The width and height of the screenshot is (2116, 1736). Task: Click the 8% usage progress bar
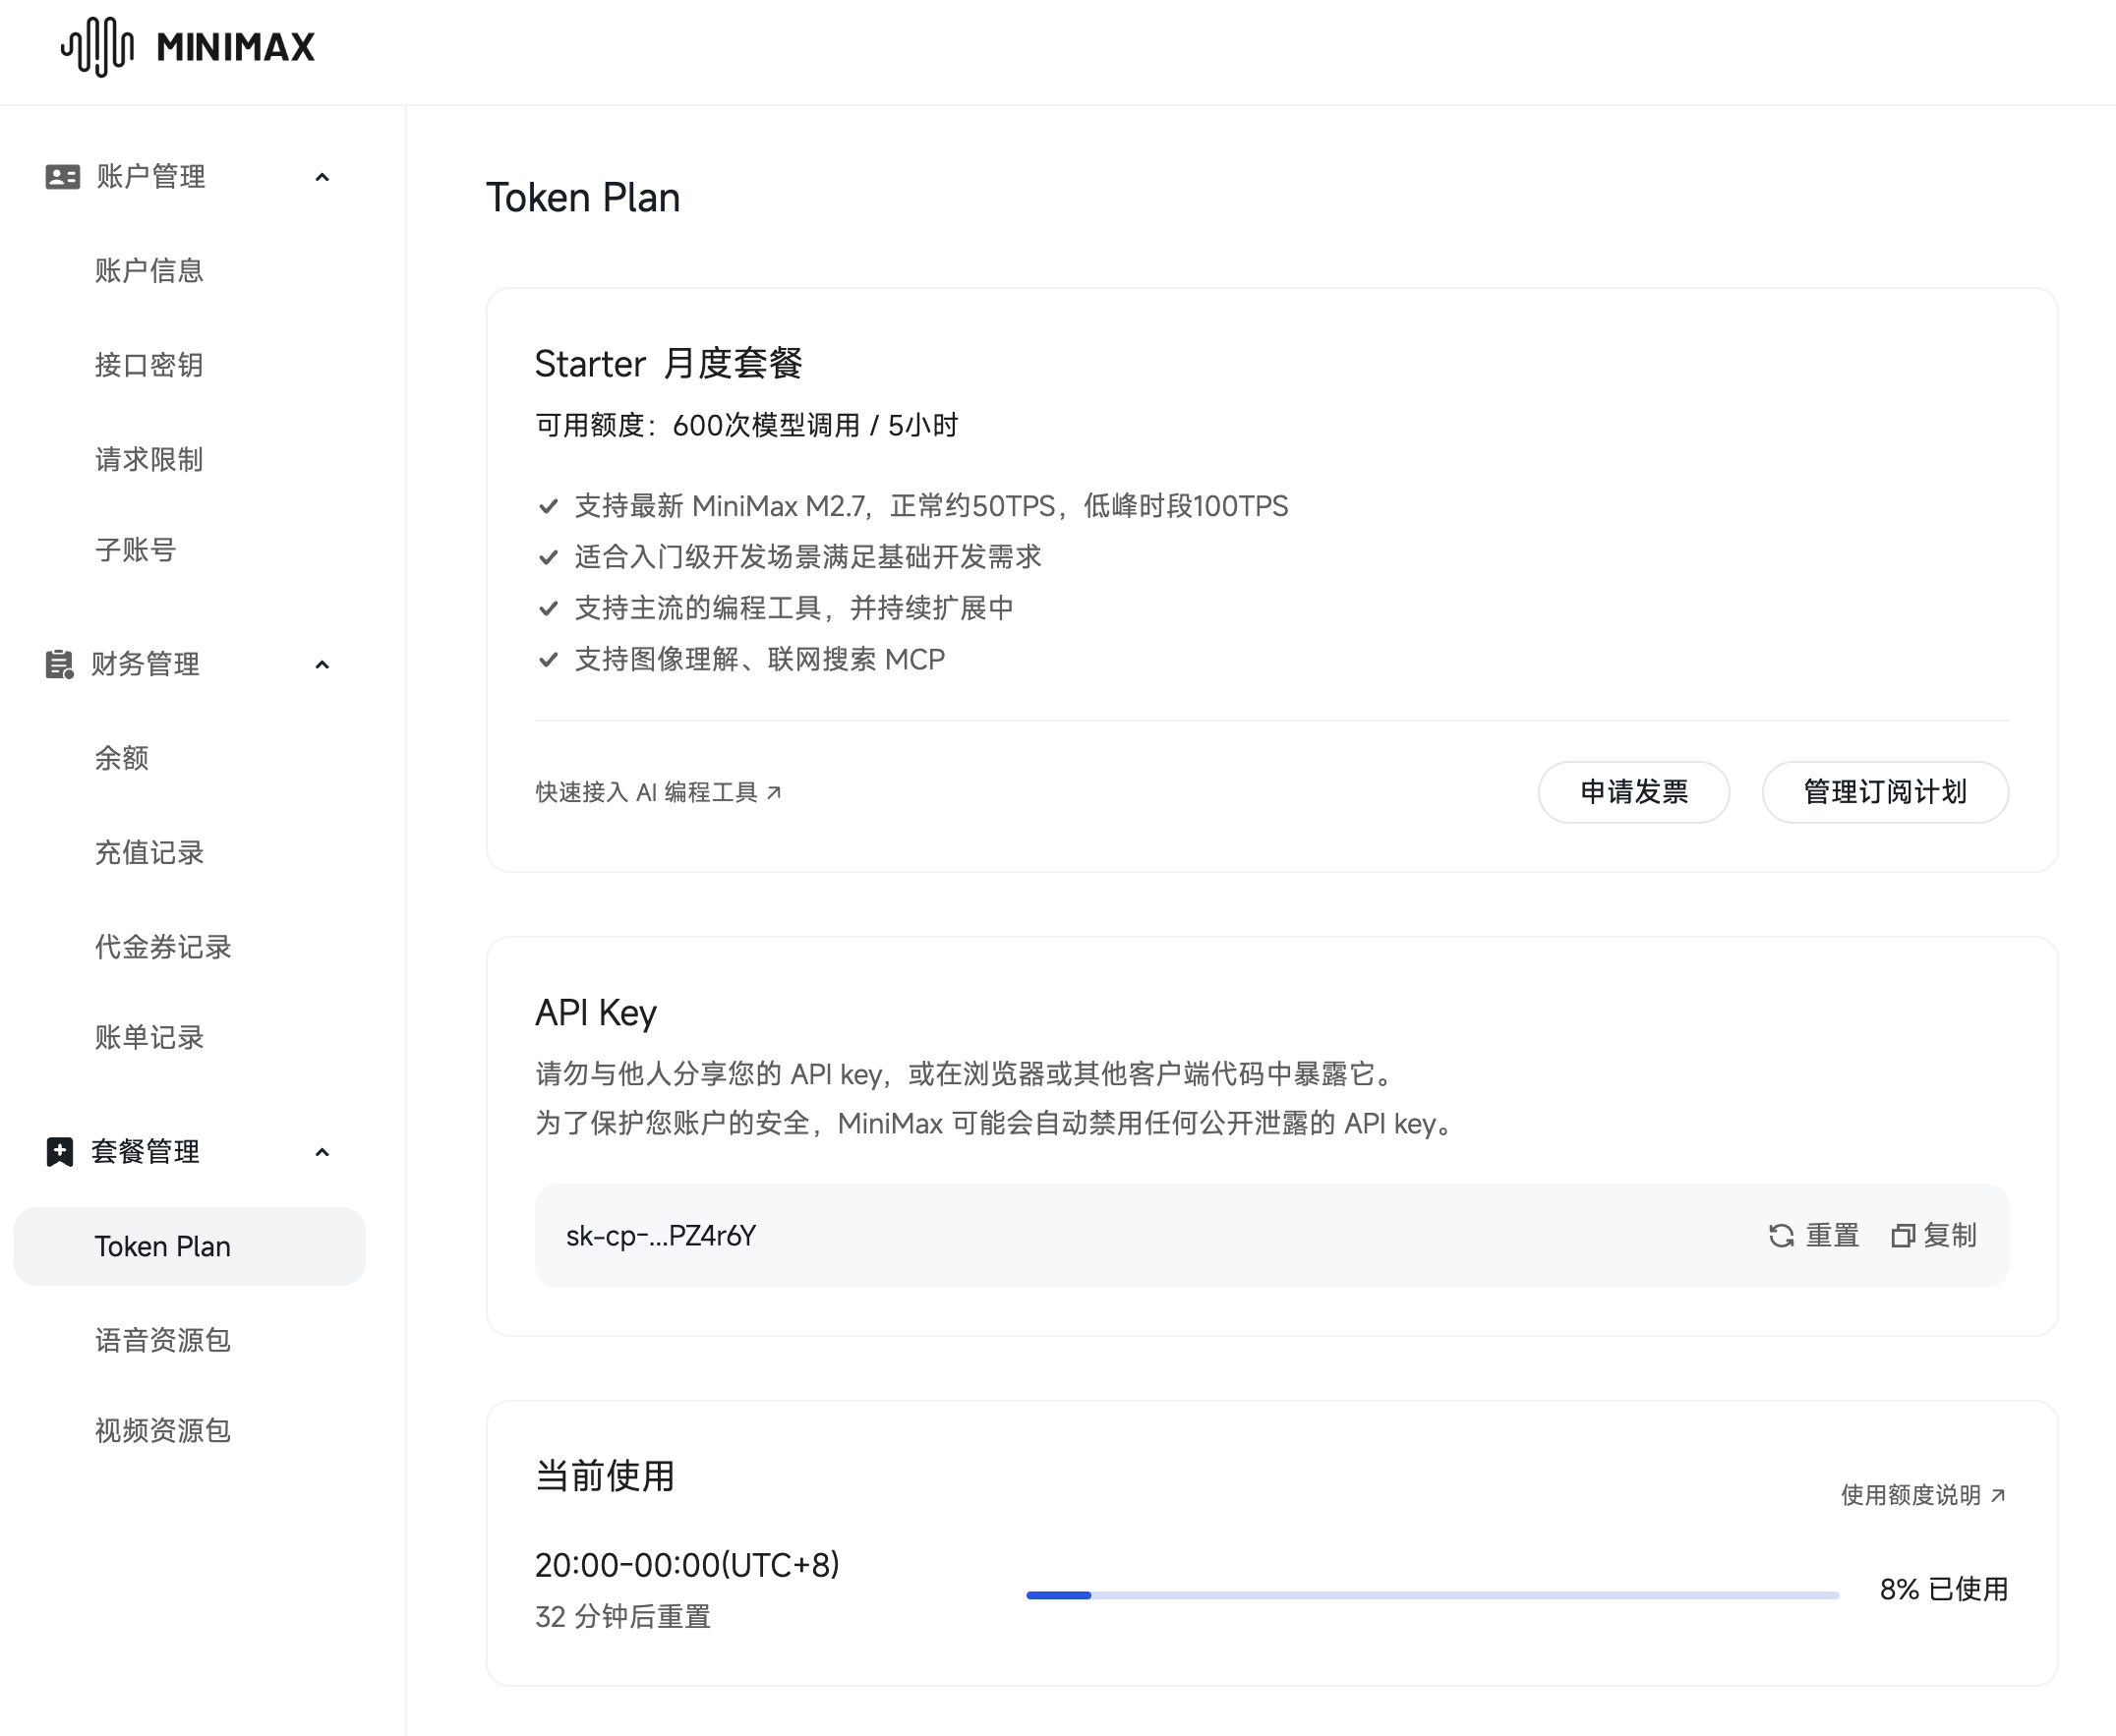point(1432,1595)
